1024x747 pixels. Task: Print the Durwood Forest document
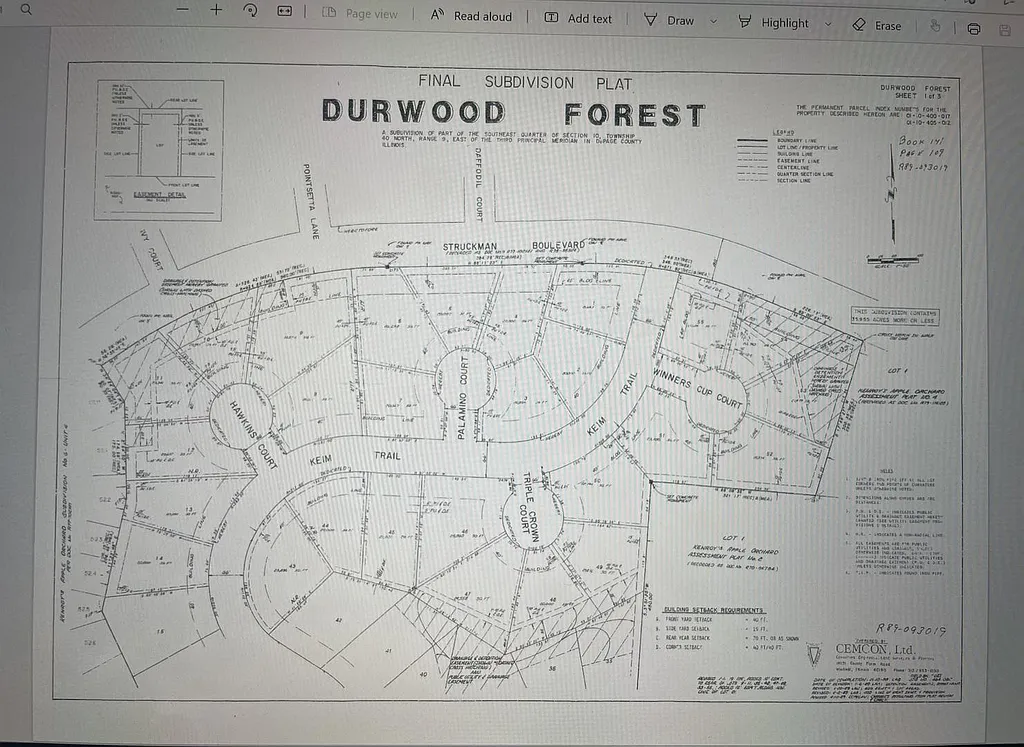[x=975, y=25]
